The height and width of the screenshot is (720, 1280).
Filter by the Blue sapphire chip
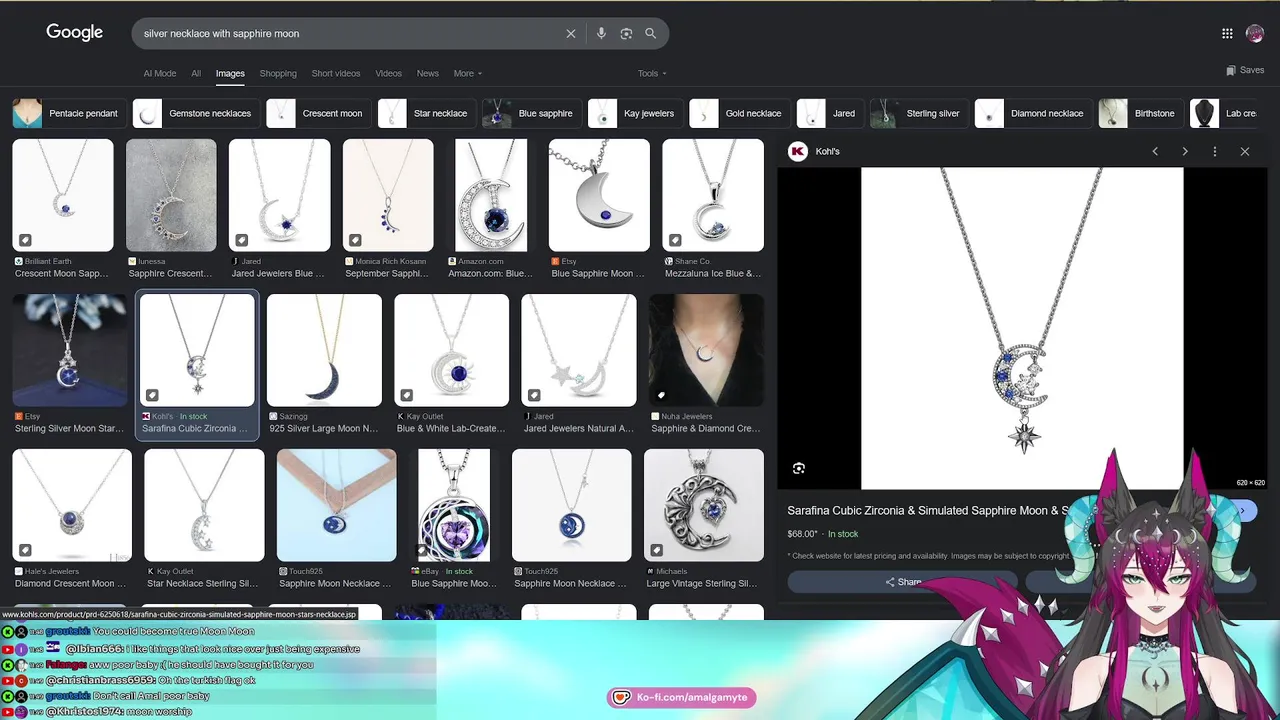click(531, 113)
